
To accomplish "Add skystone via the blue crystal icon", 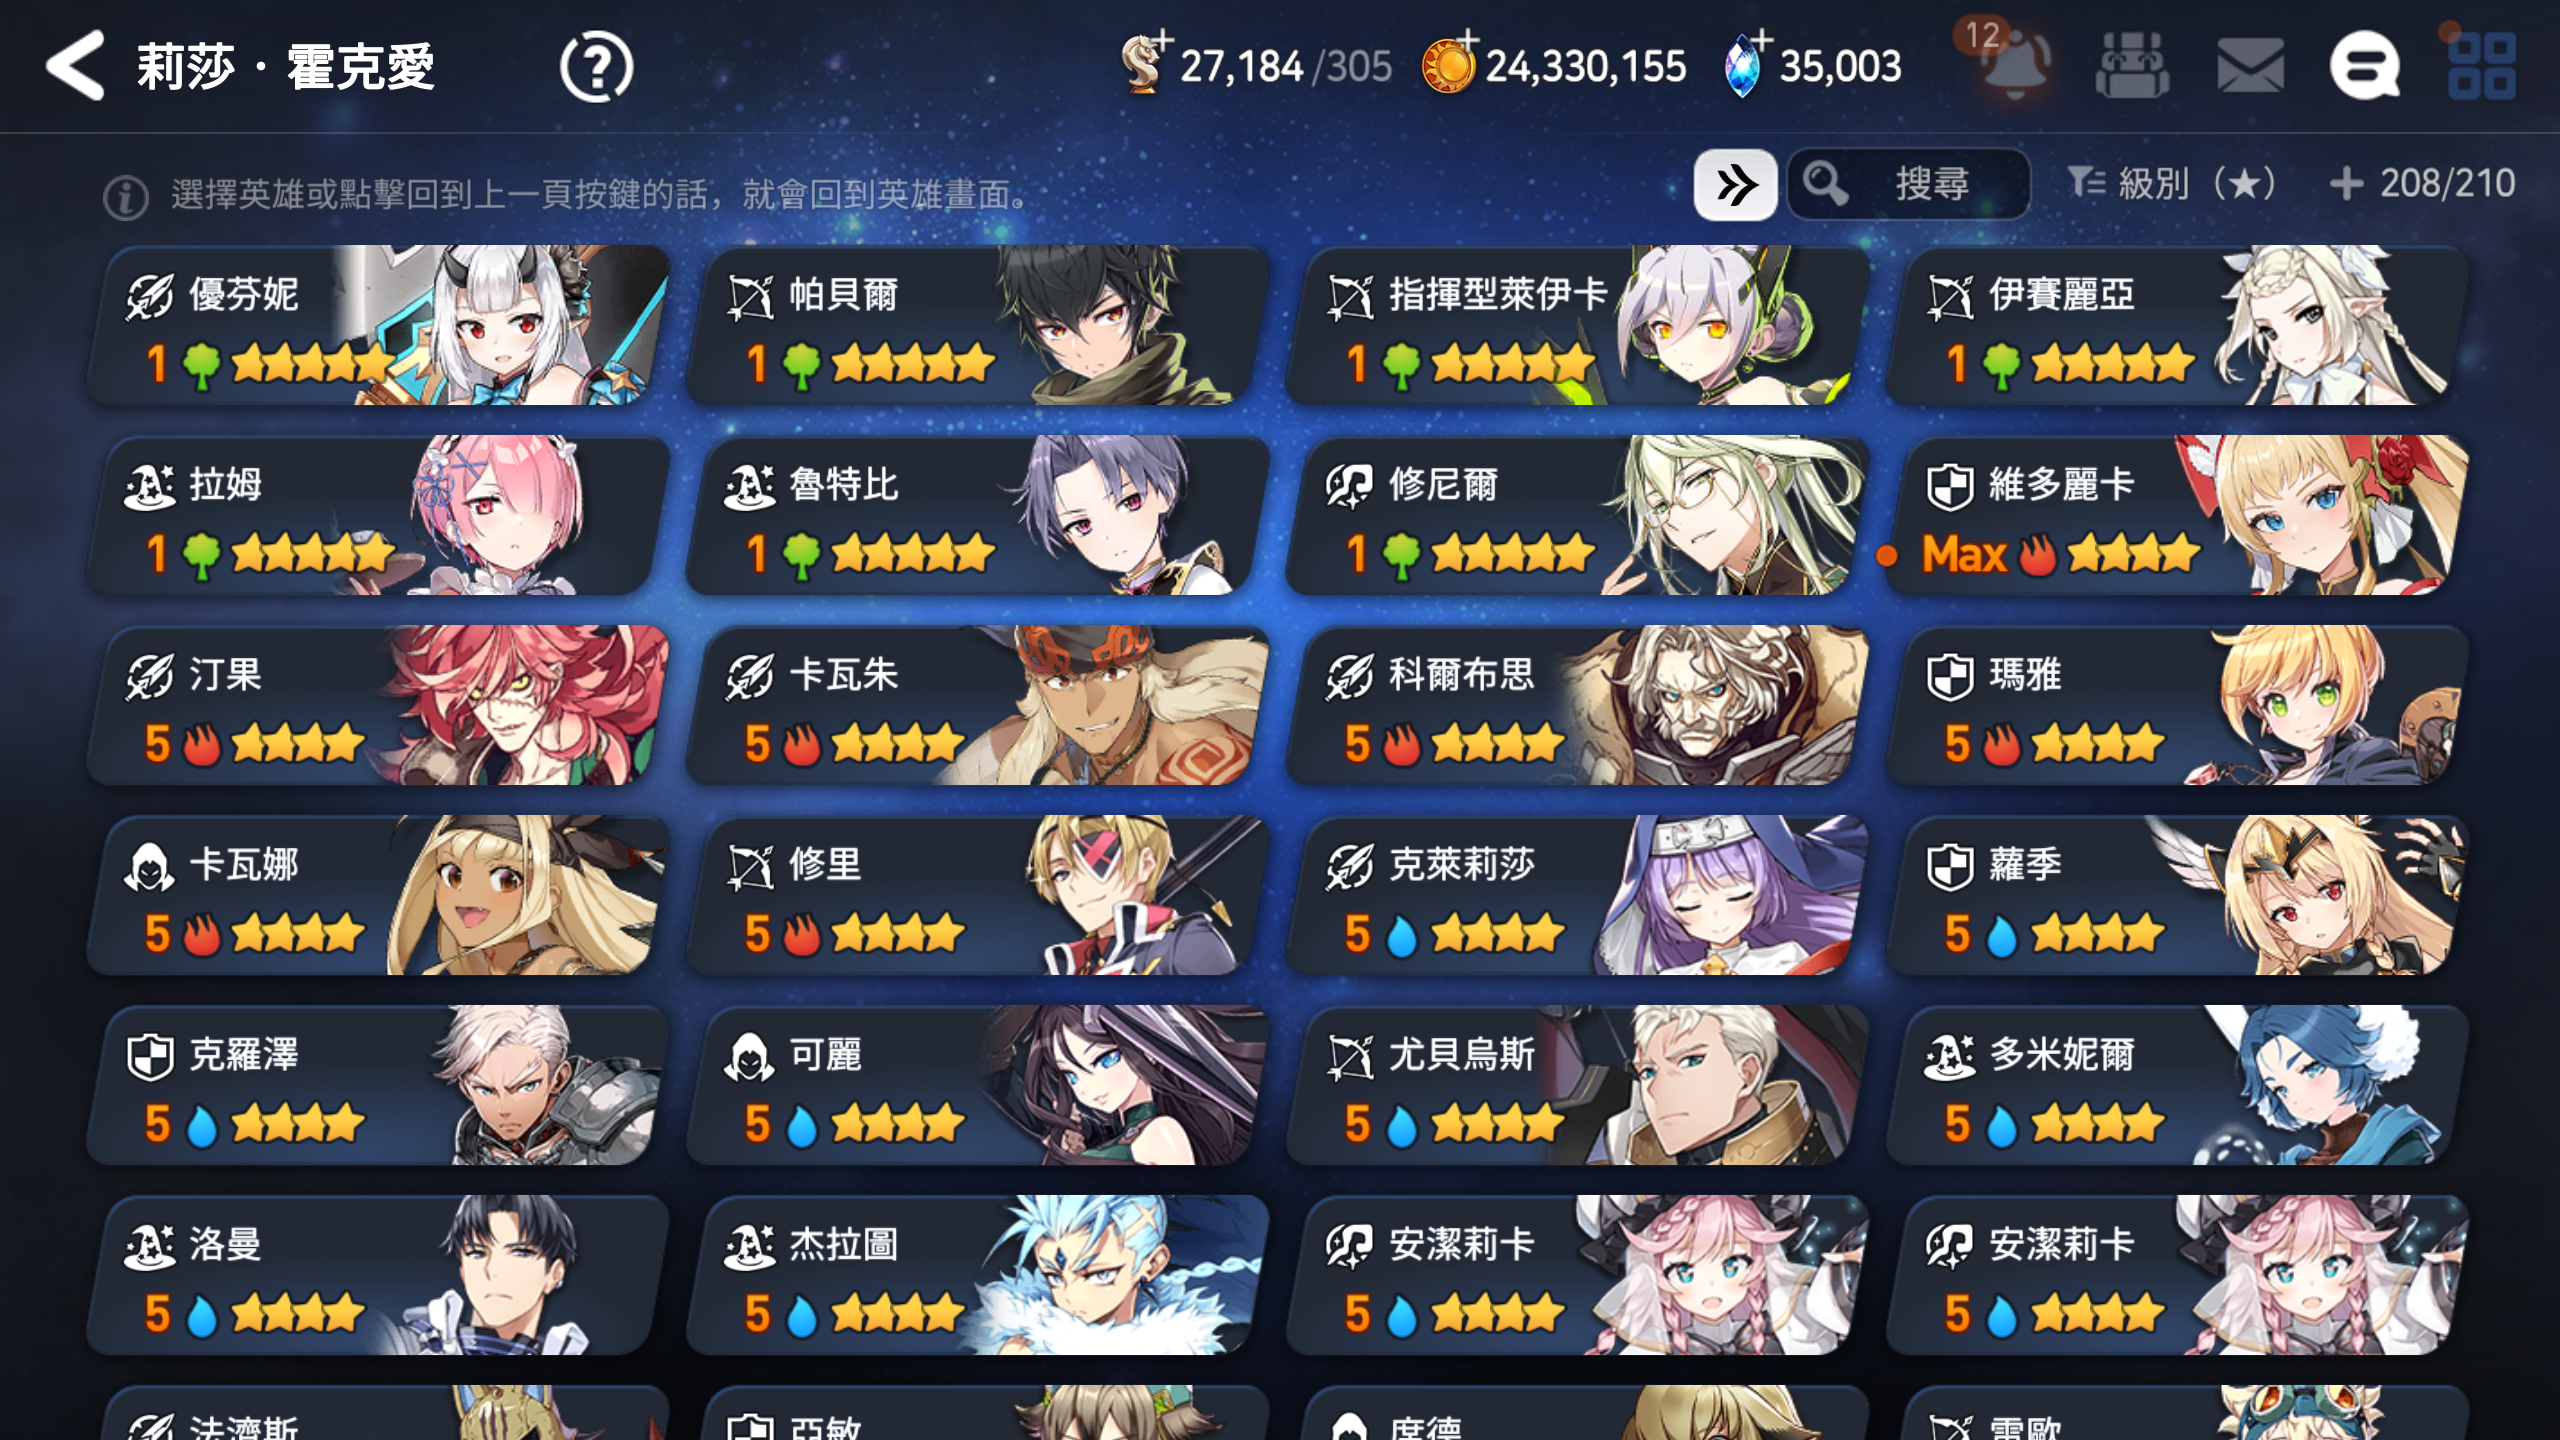I will pyautogui.click(x=1746, y=64).
